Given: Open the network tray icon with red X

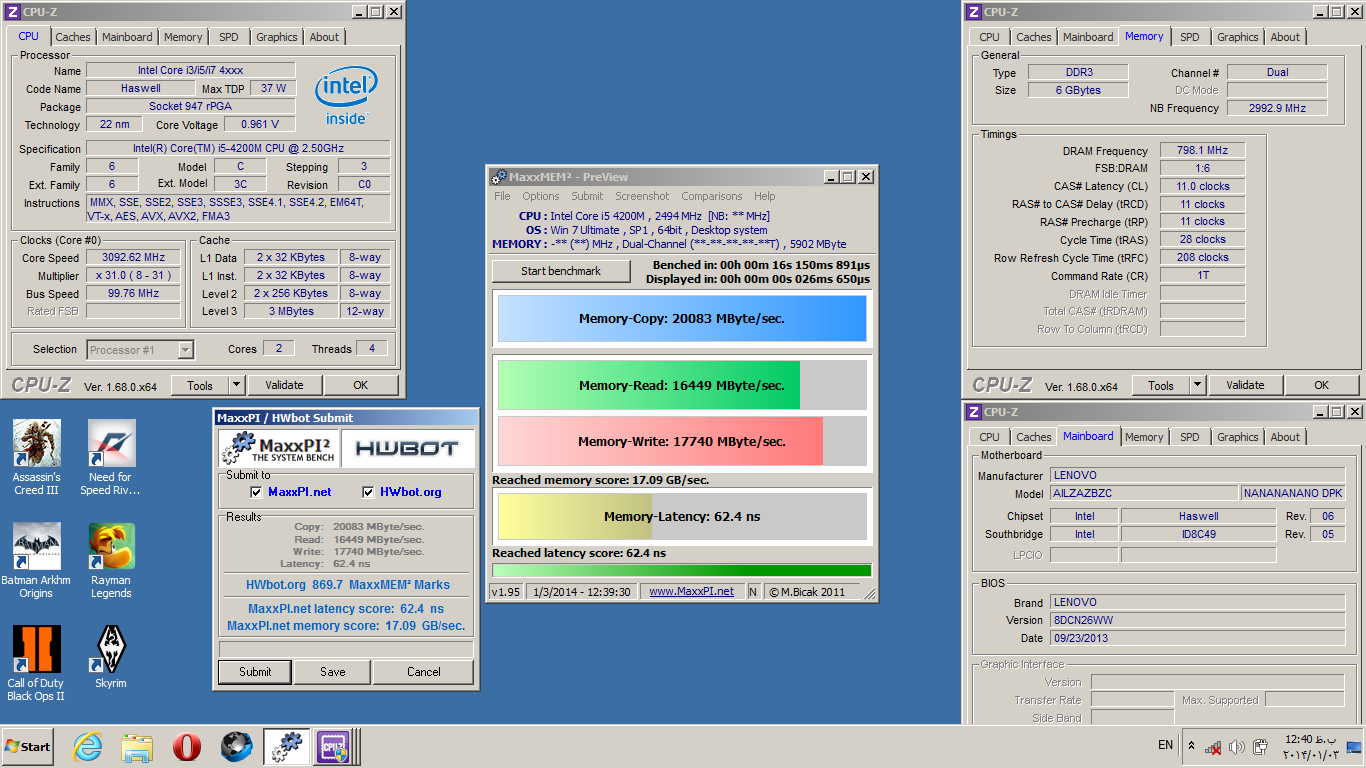Looking at the screenshot, I should tap(1213, 747).
